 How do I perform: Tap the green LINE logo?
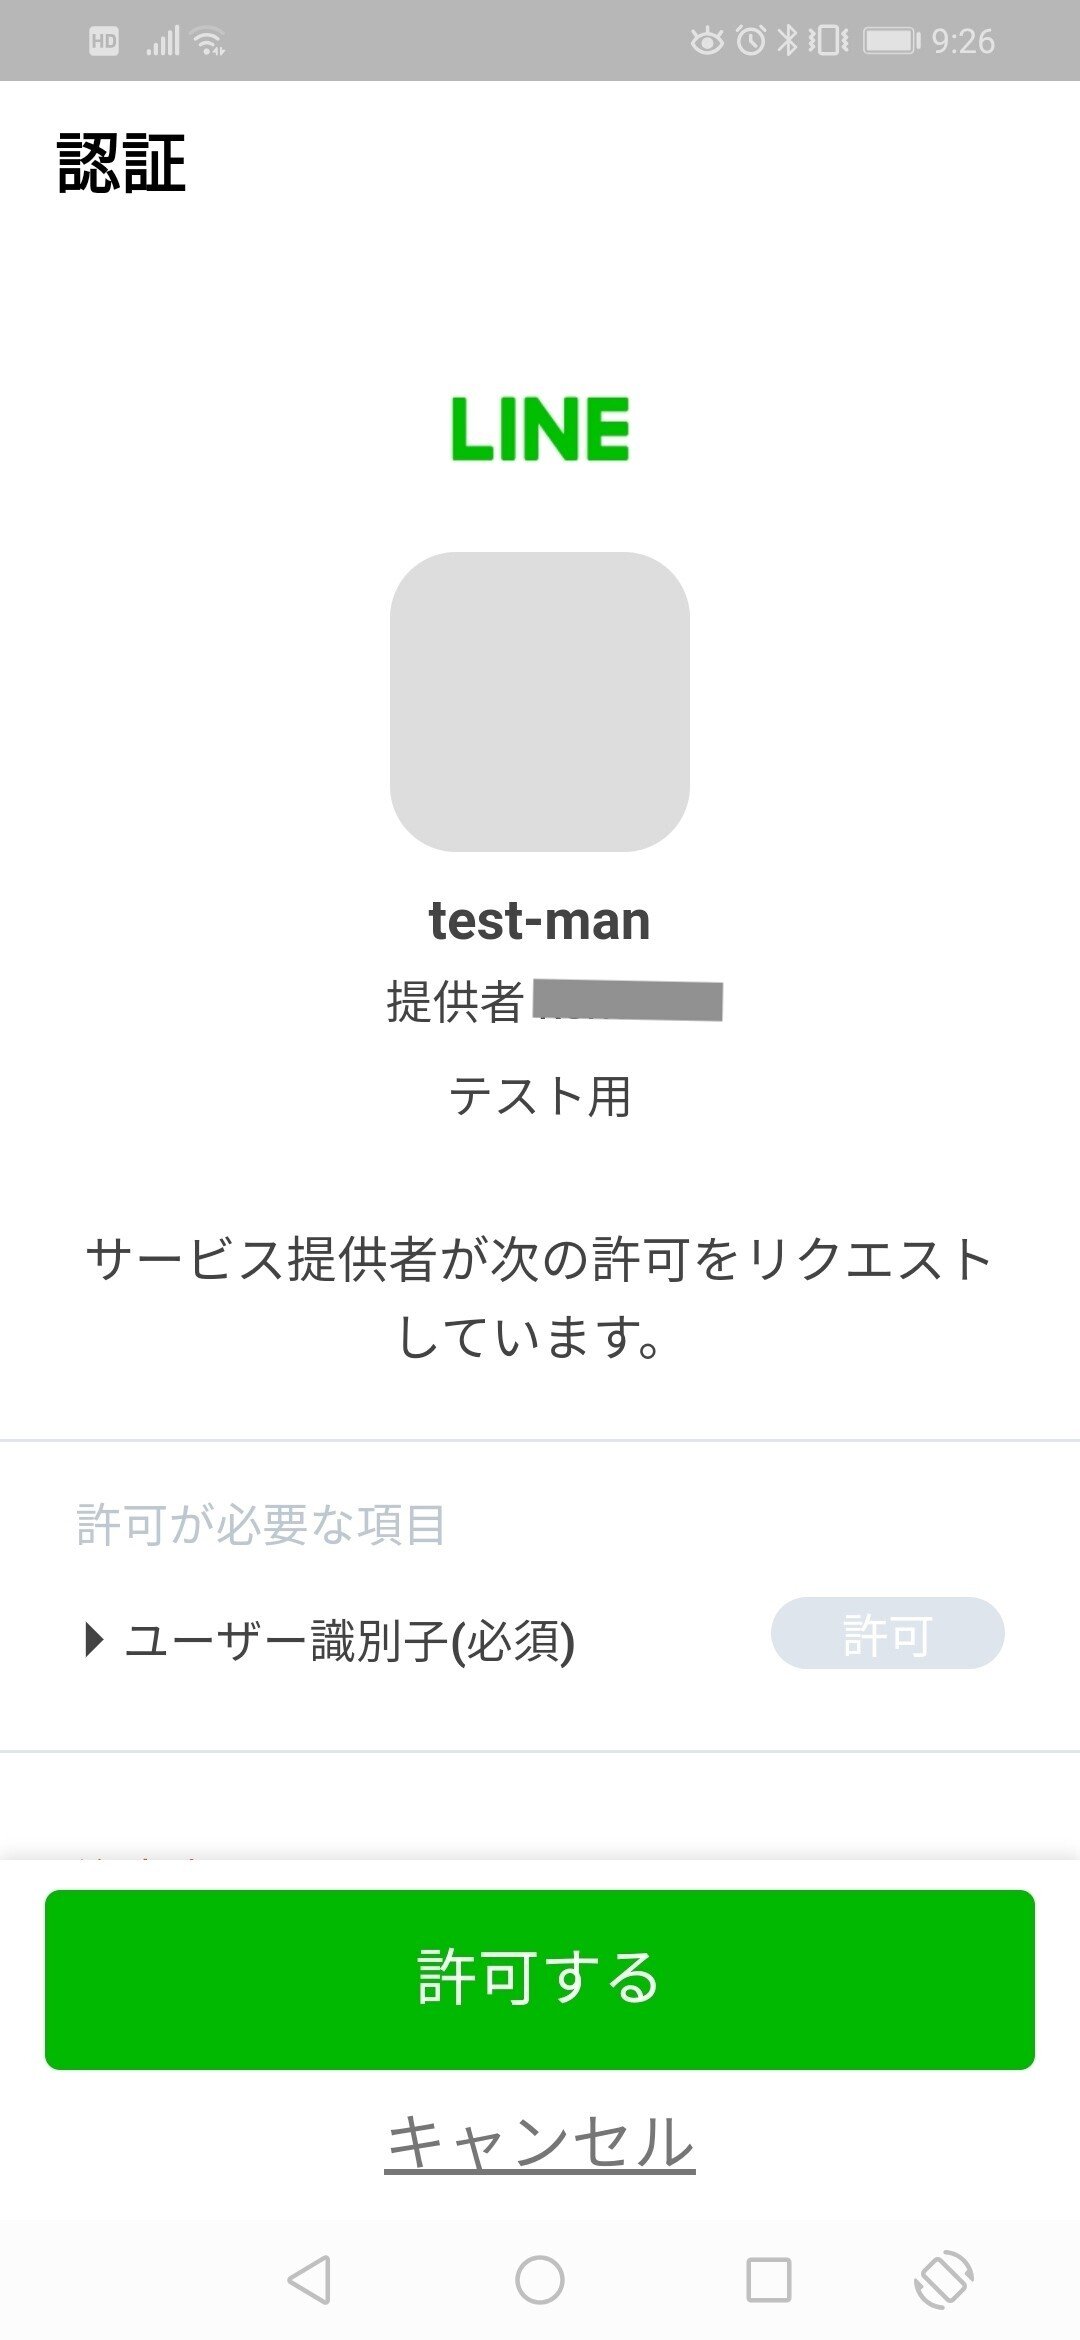(x=540, y=429)
